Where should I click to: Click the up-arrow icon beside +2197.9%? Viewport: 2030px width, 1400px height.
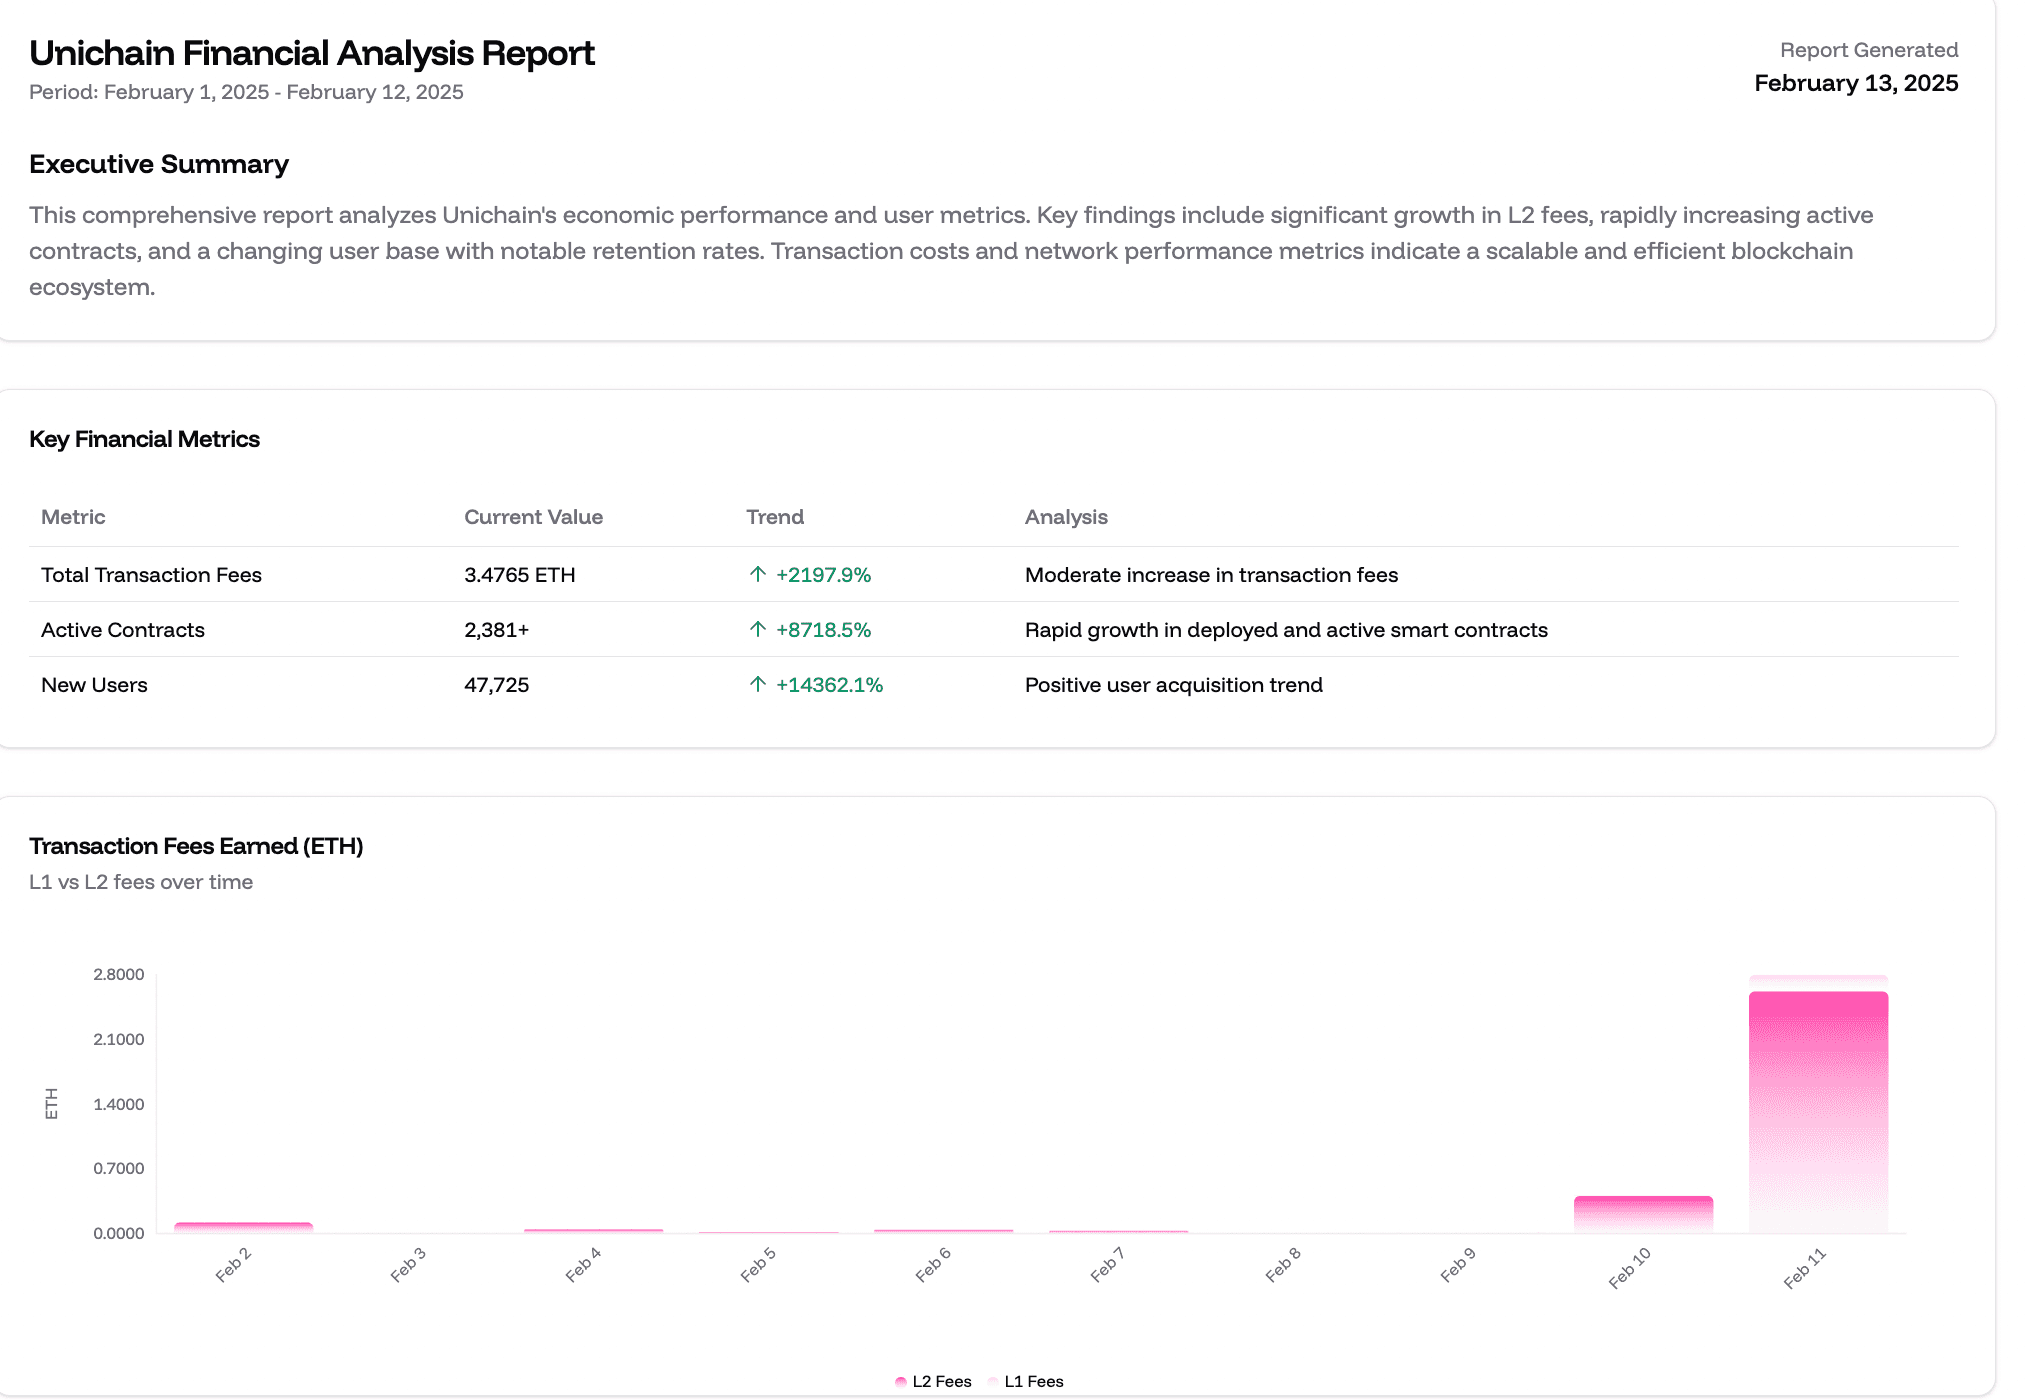click(x=758, y=574)
